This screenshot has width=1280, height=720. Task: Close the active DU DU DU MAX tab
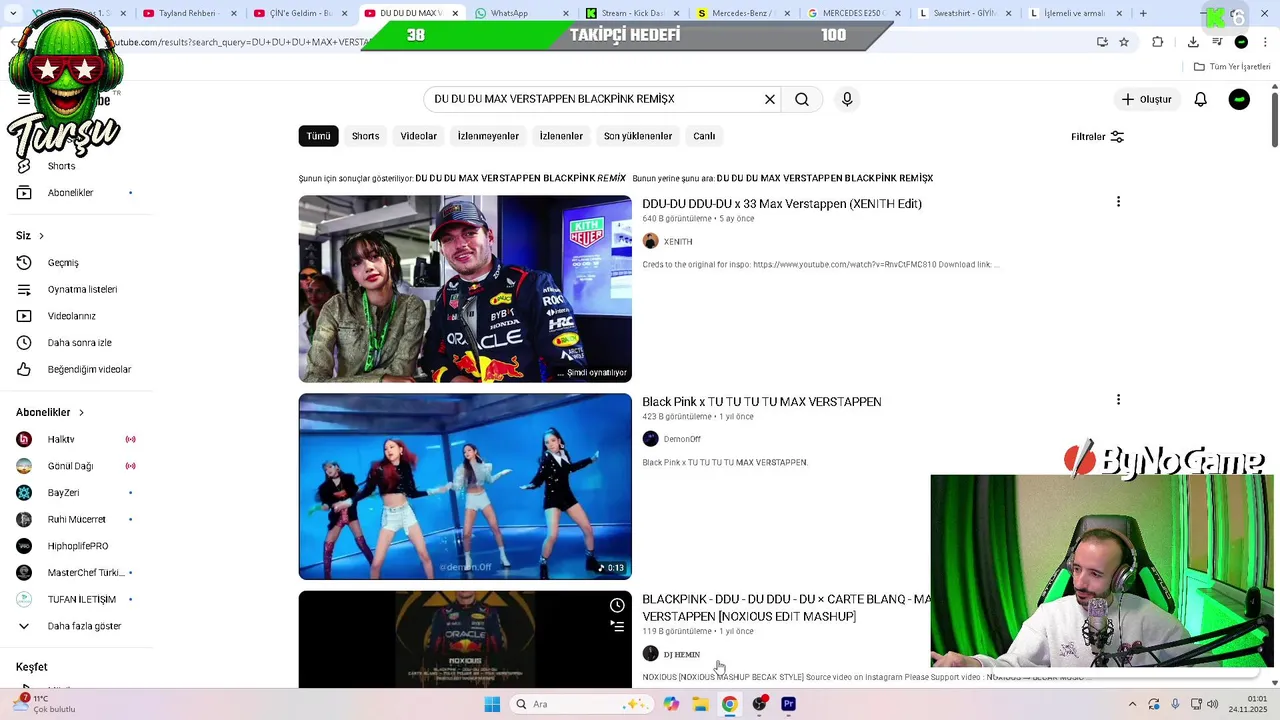point(454,13)
